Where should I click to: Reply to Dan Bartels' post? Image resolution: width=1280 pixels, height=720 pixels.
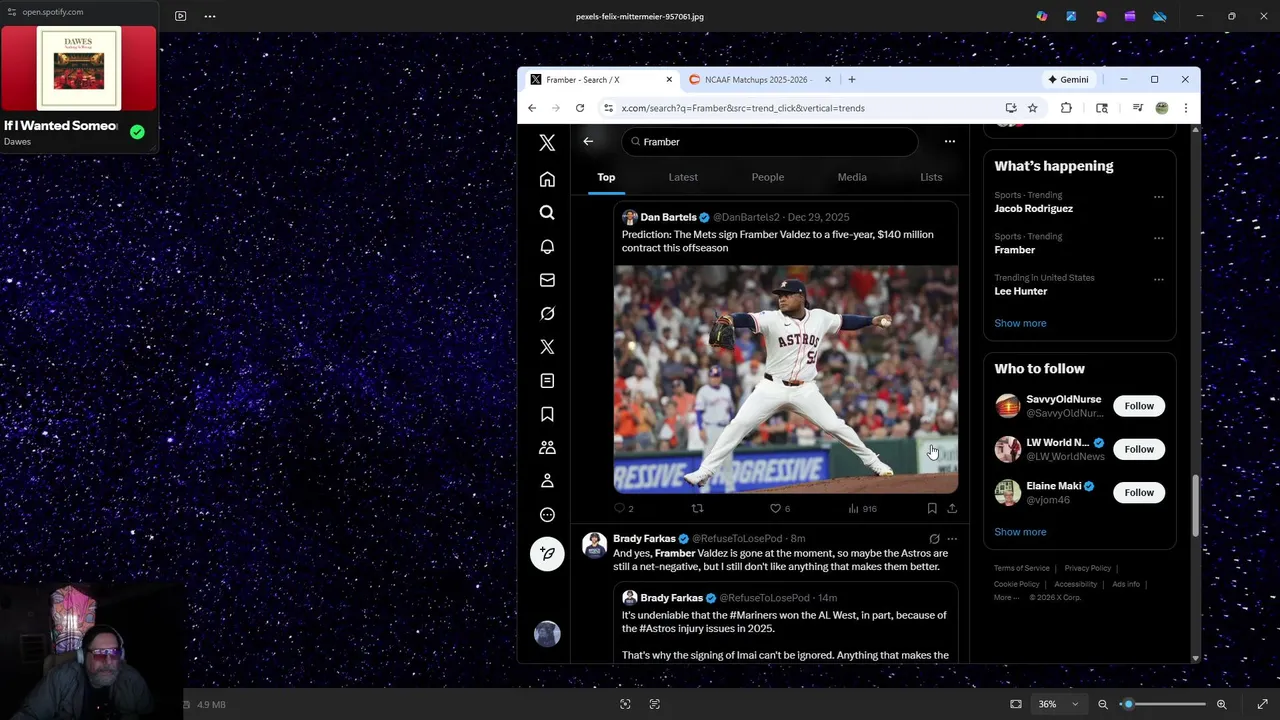624,508
